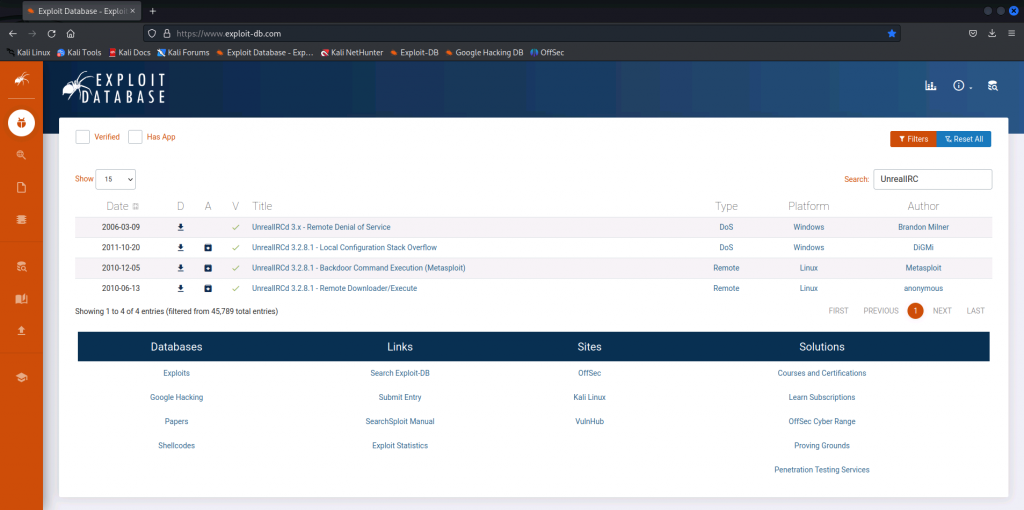
Task: Open the Papers document icon in the sidebar
Action: [22, 188]
